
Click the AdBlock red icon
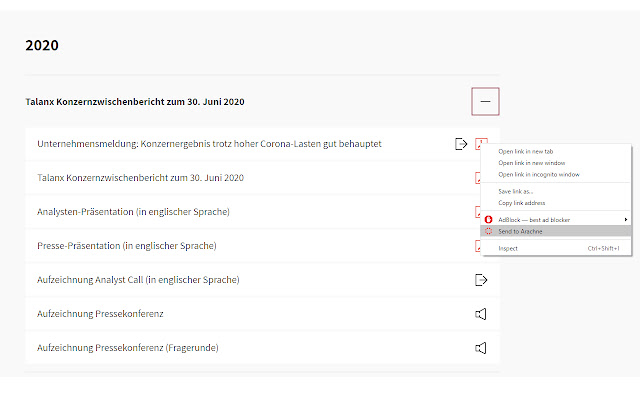pos(488,220)
